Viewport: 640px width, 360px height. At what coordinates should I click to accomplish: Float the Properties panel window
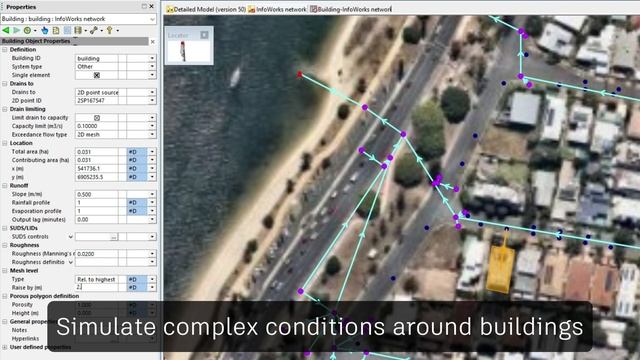click(144, 7)
